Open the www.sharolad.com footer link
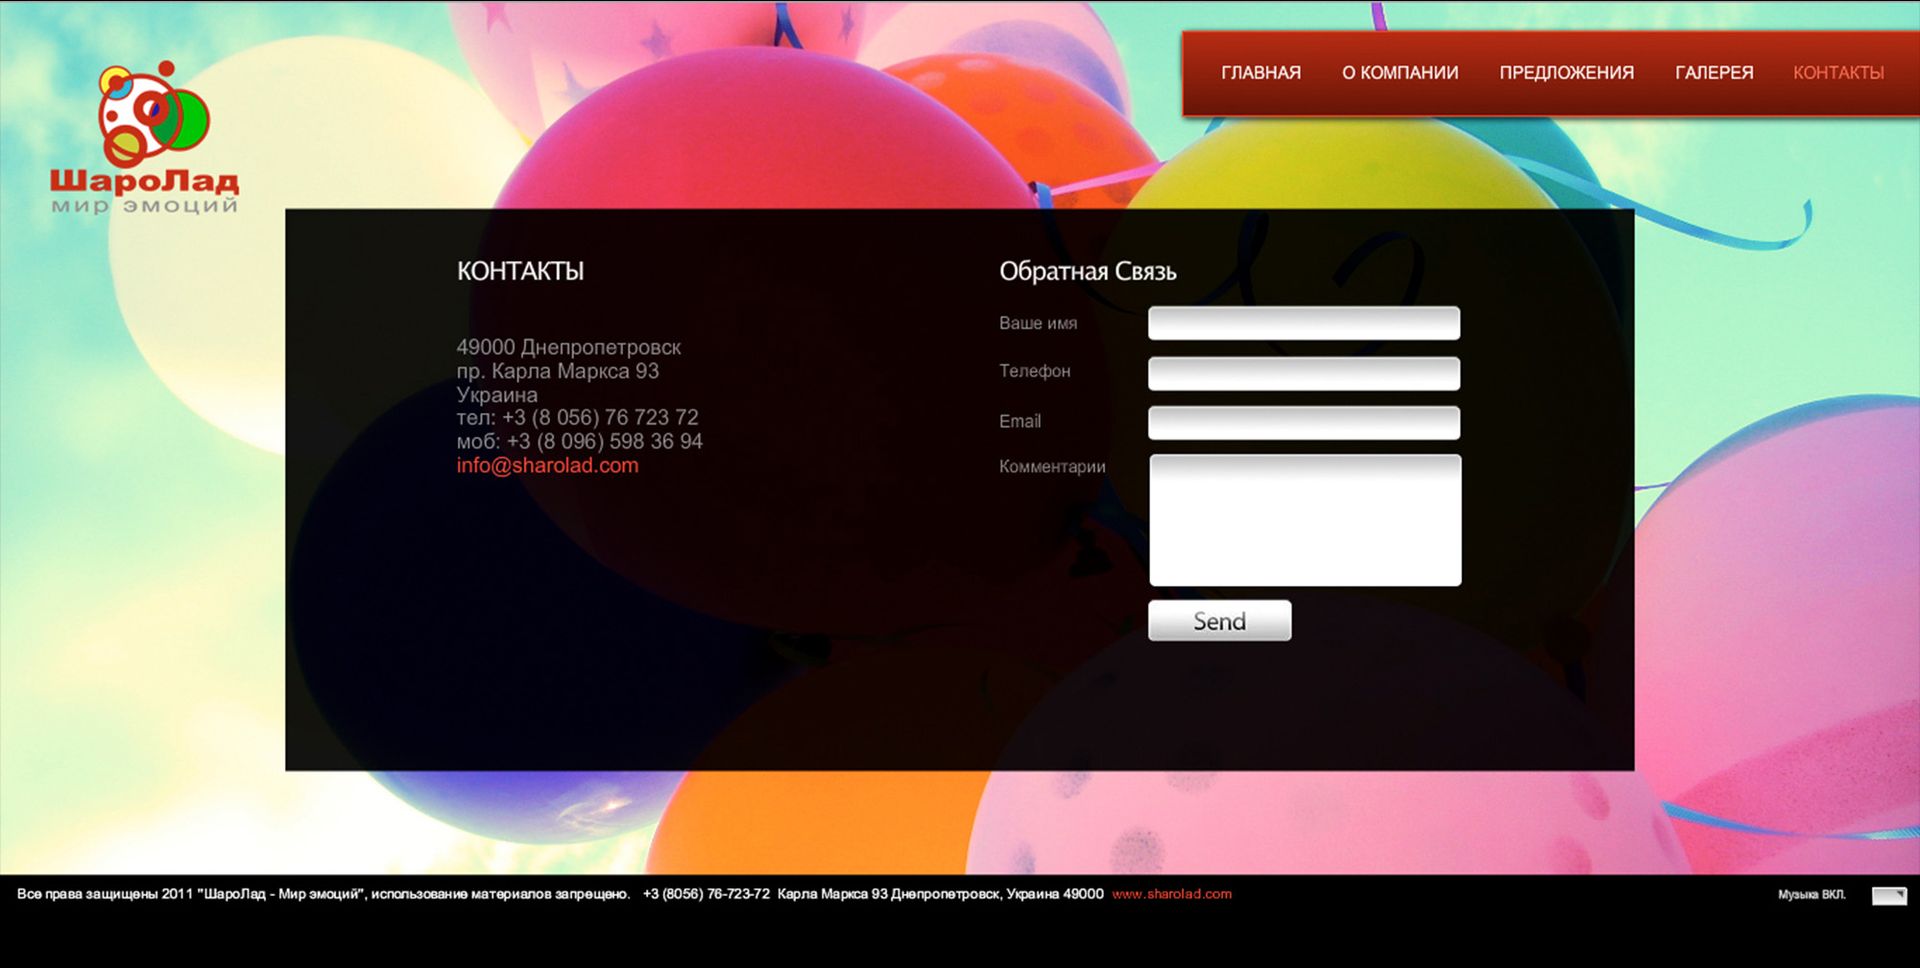 click(x=1171, y=894)
